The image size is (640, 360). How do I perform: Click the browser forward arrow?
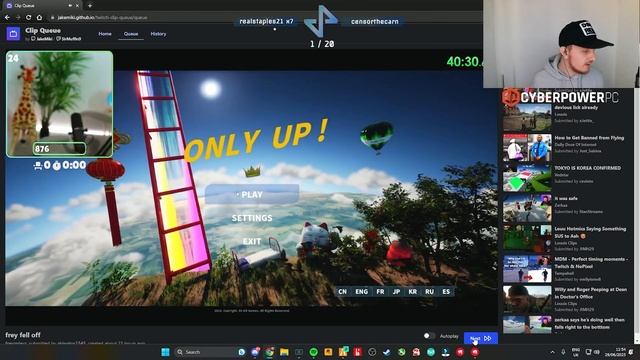click(18, 18)
